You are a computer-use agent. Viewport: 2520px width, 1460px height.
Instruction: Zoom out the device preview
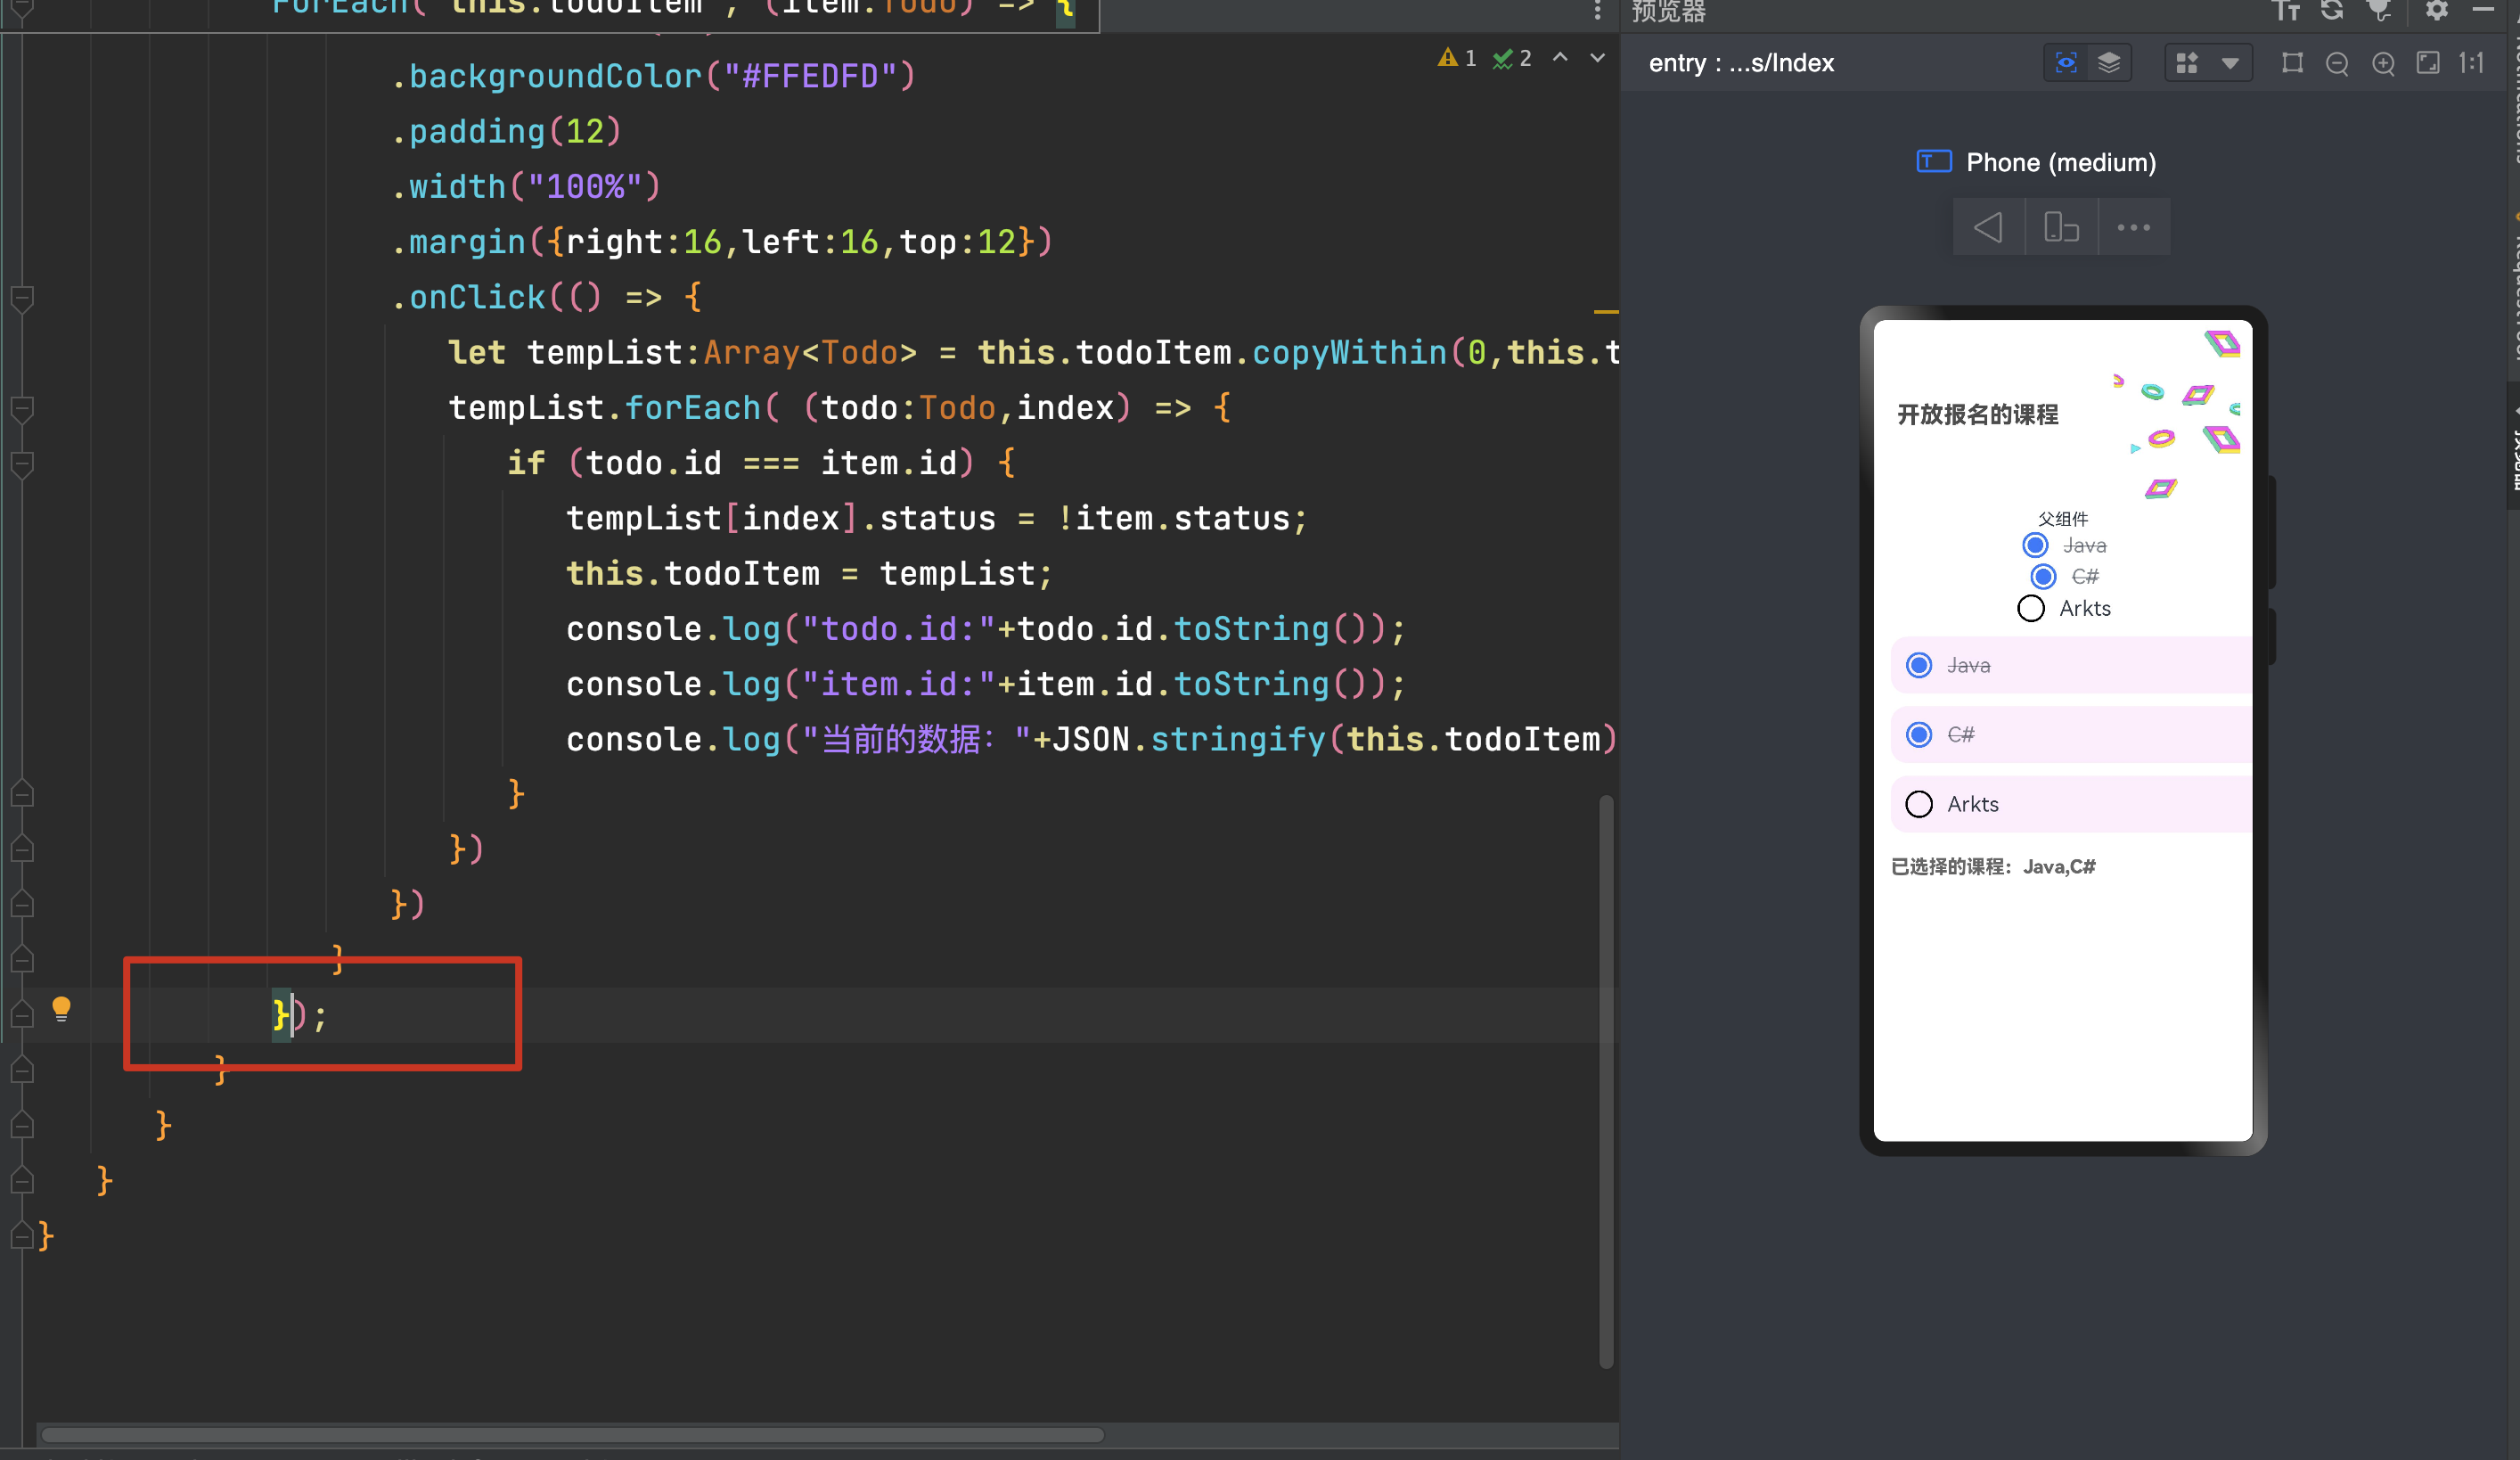(2337, 64)
